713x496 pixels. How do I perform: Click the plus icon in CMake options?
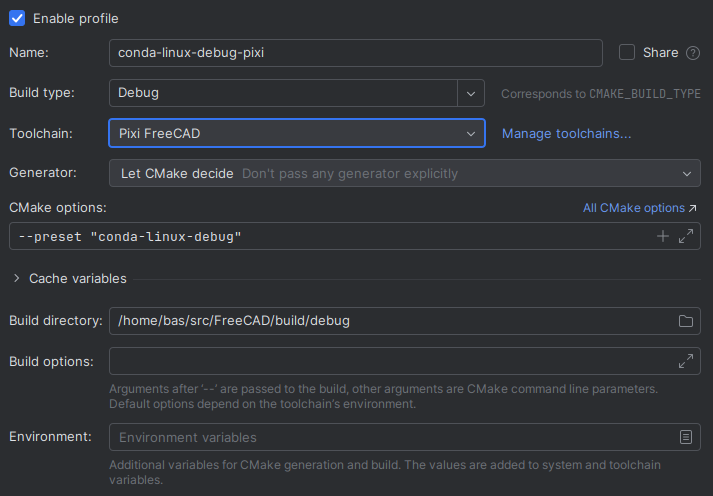pyautogui.click(x=662, y=236)
